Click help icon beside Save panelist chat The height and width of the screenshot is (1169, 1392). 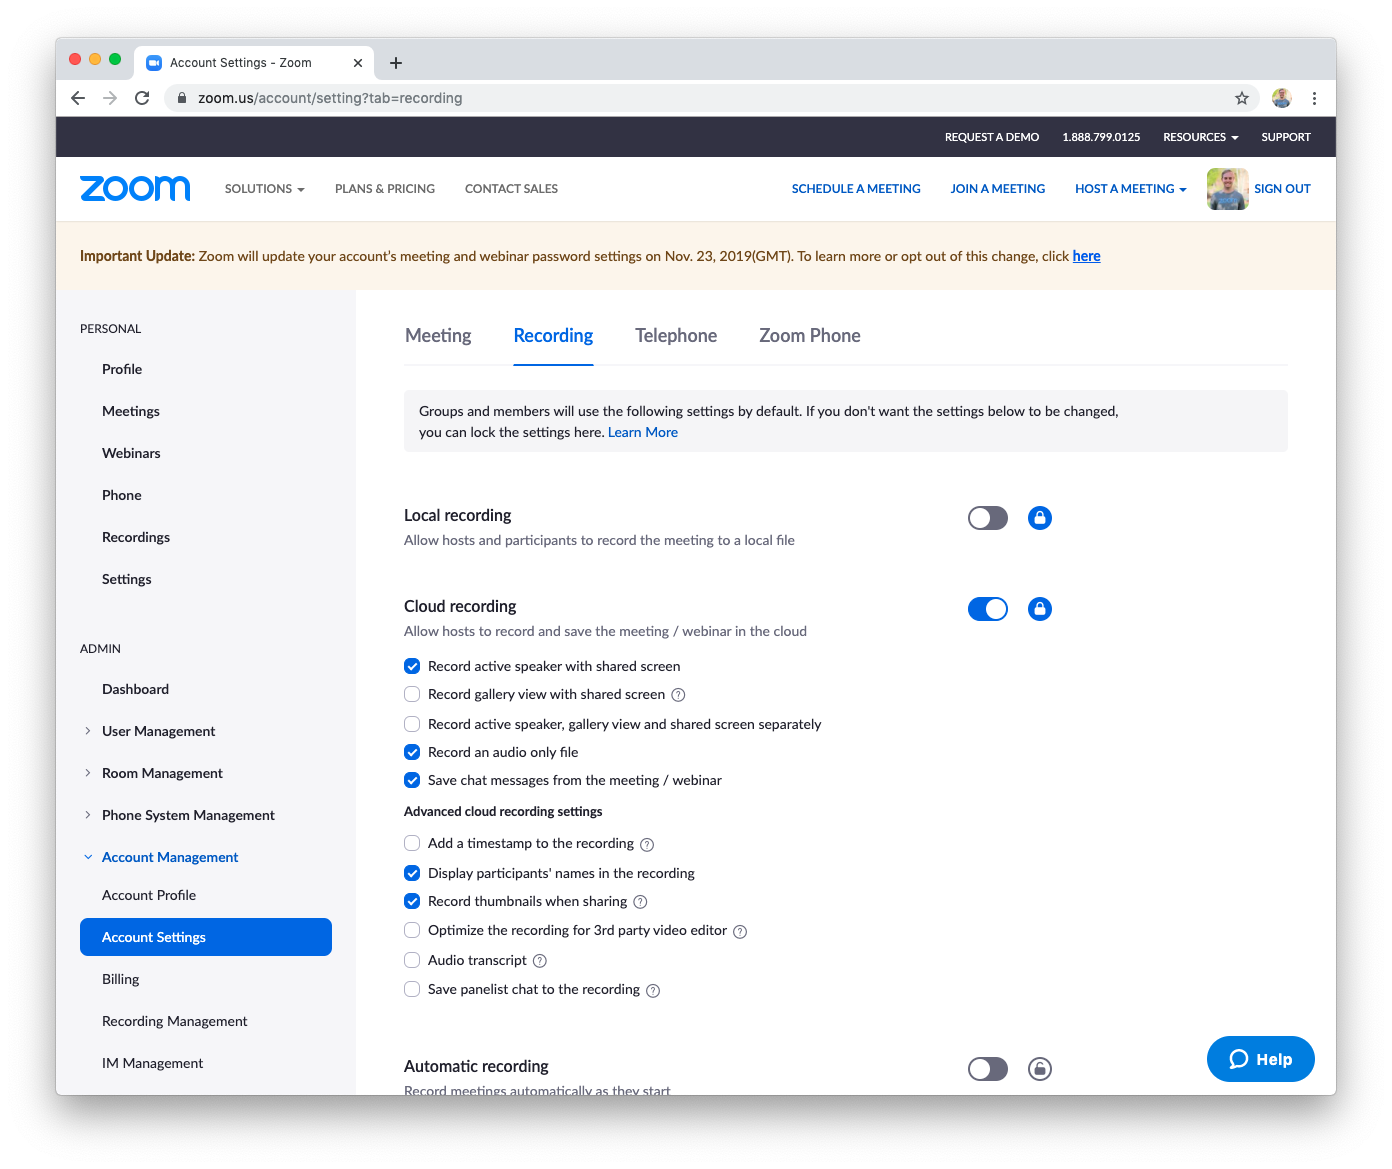click(653, 991)
